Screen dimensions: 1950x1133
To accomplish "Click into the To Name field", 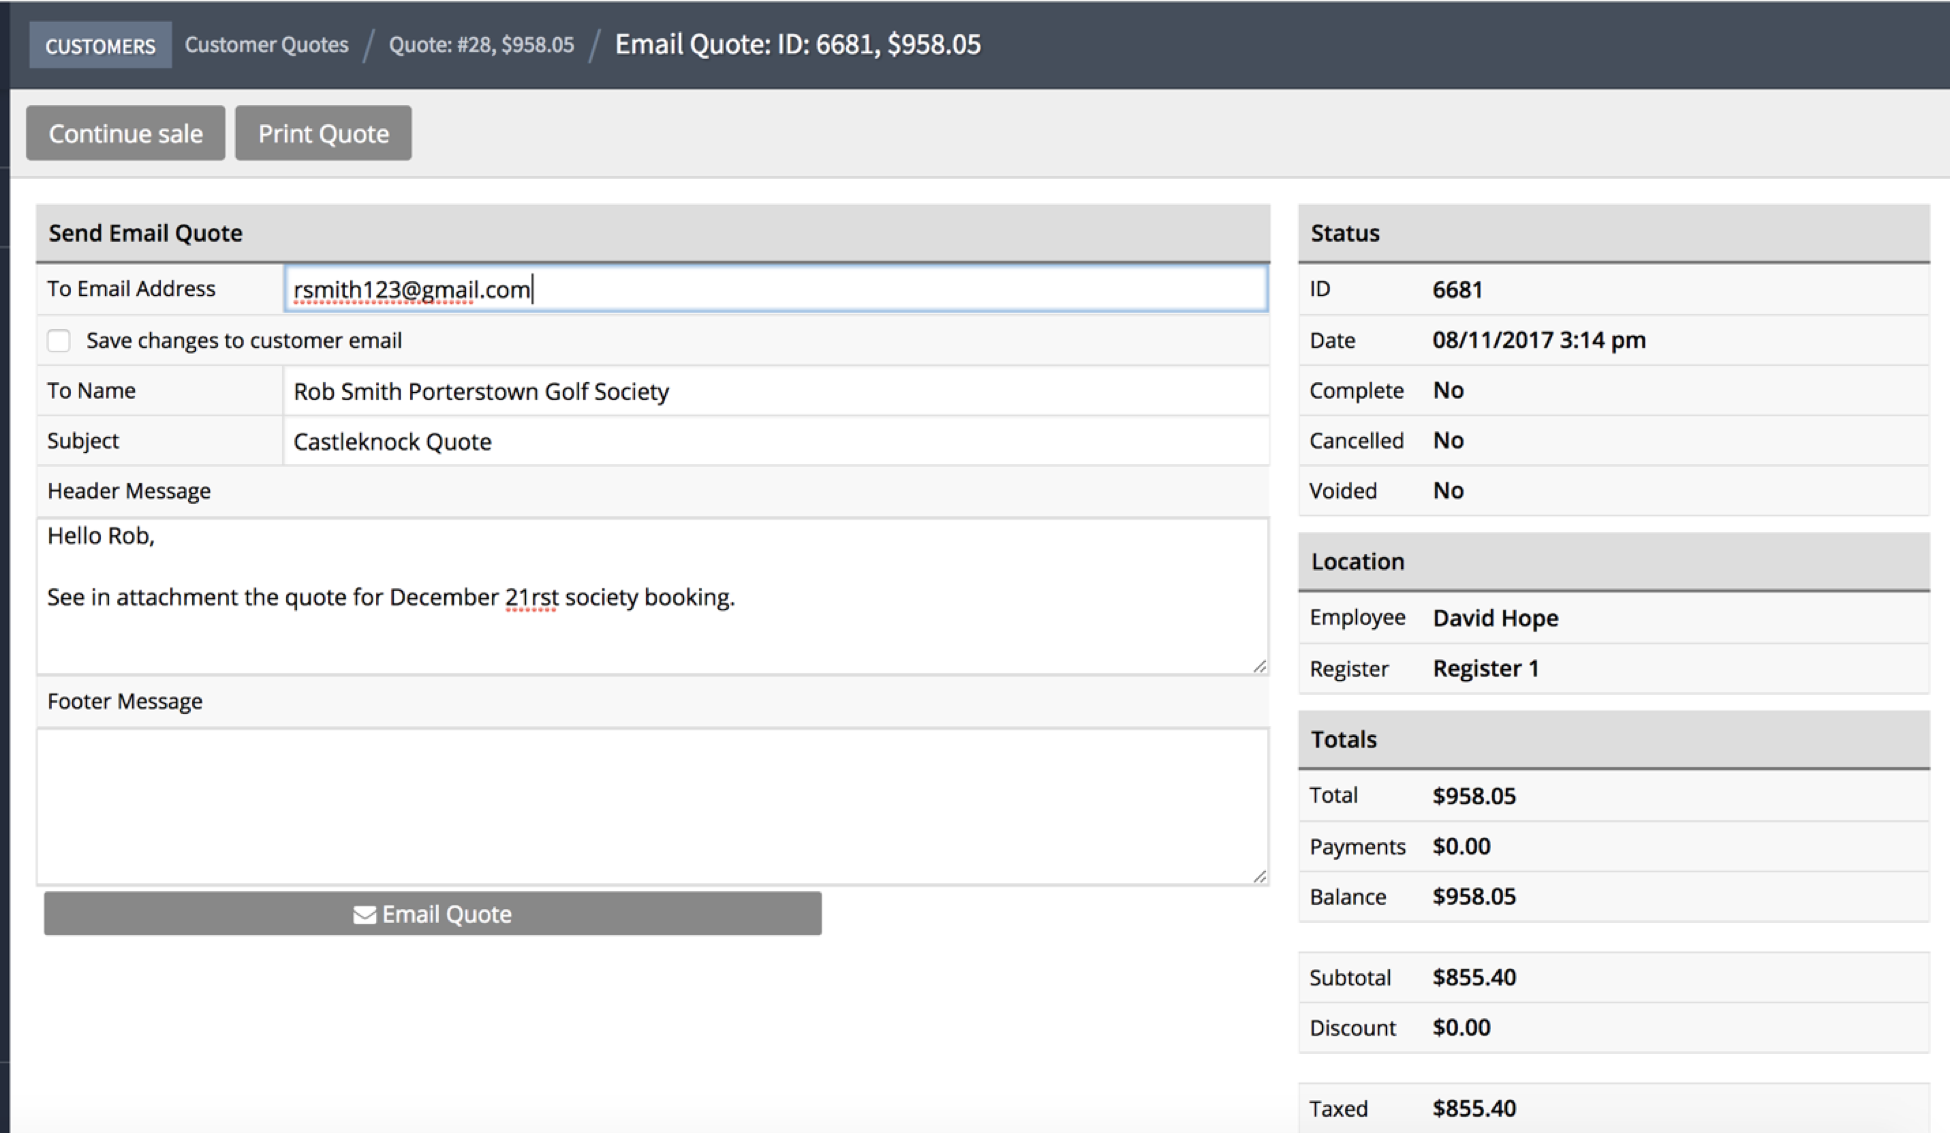I will (775, 391).
